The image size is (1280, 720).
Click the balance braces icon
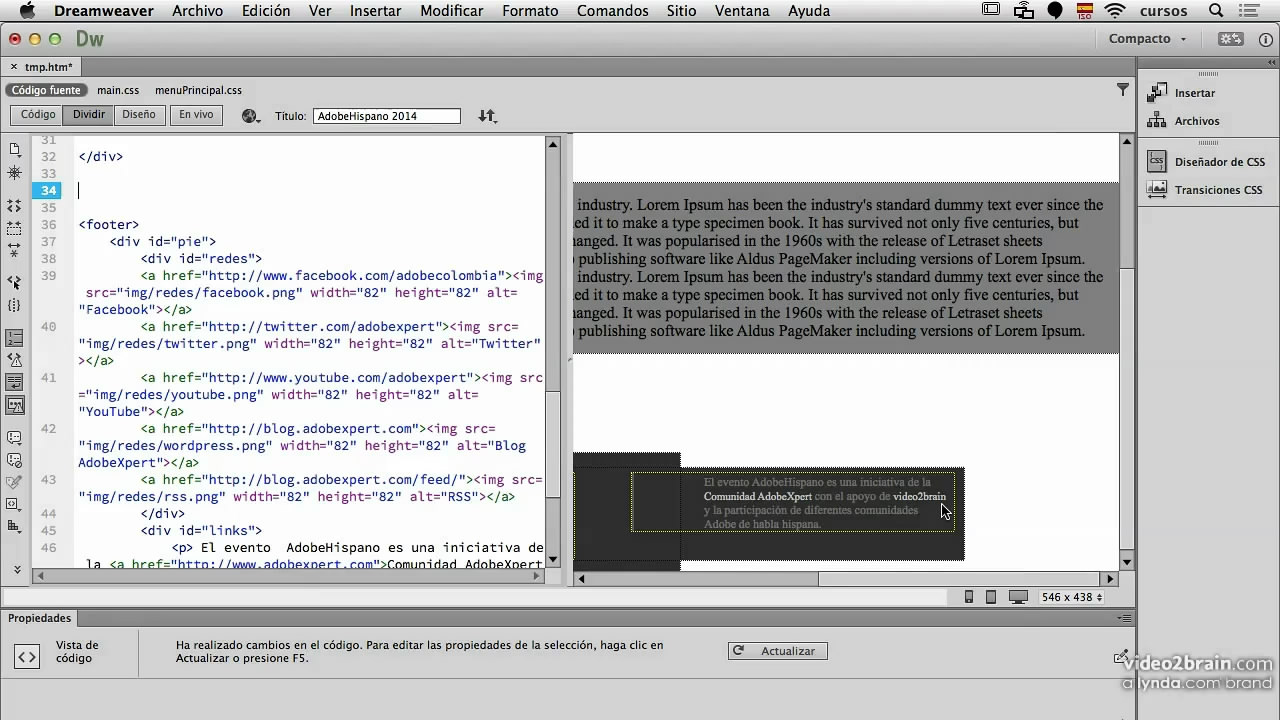pyautogui.click(x=15, y=305)
